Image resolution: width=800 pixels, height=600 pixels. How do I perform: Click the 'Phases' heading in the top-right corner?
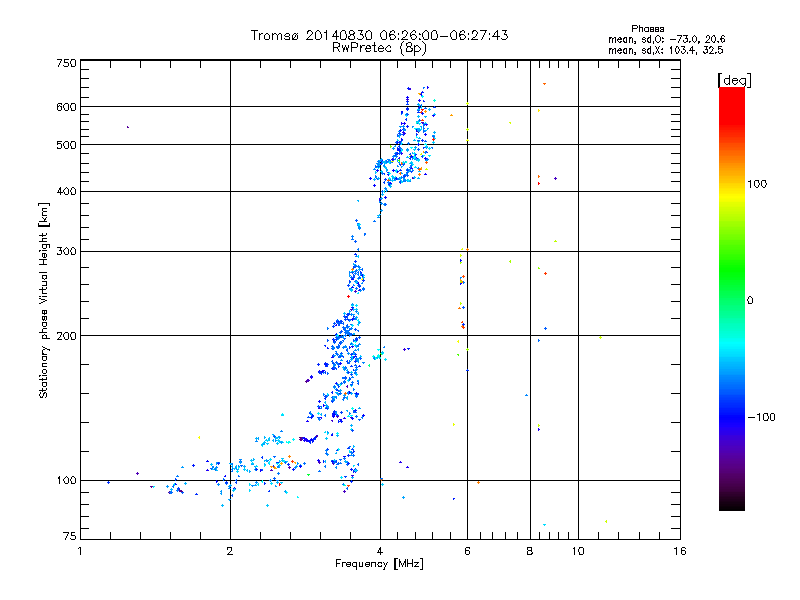(647, 29)
